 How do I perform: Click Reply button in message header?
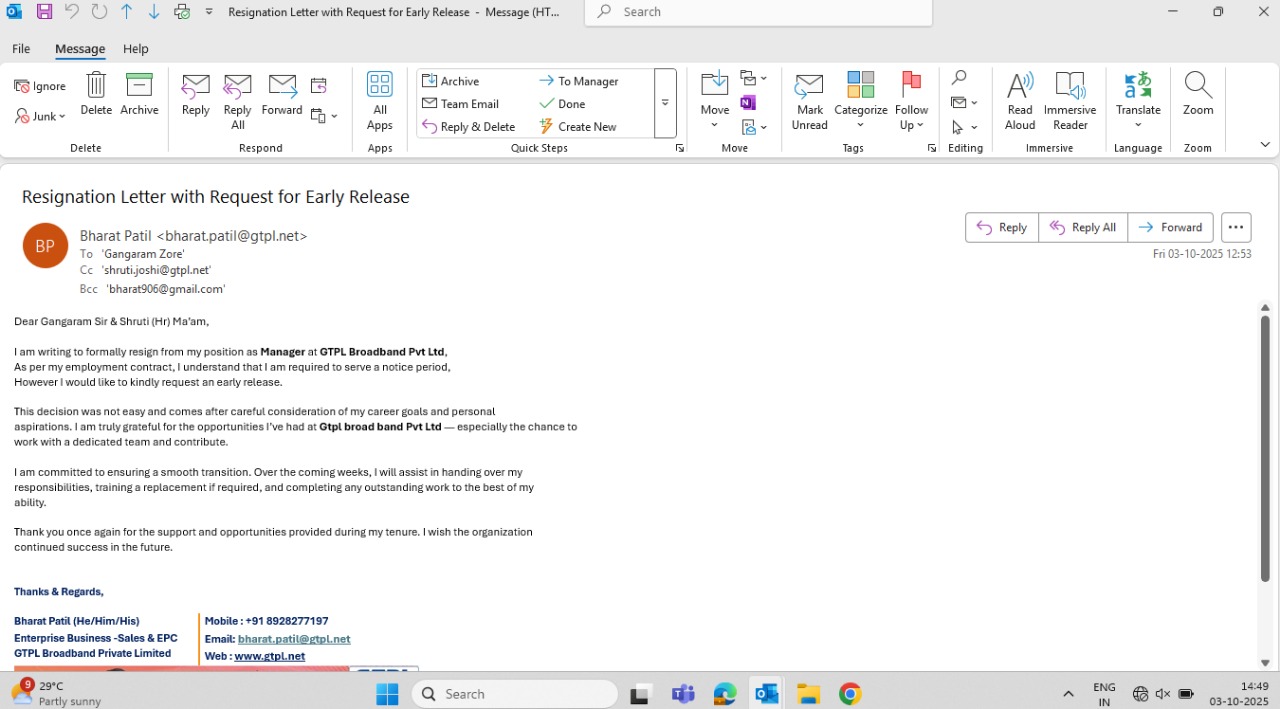click(1002, 227)
